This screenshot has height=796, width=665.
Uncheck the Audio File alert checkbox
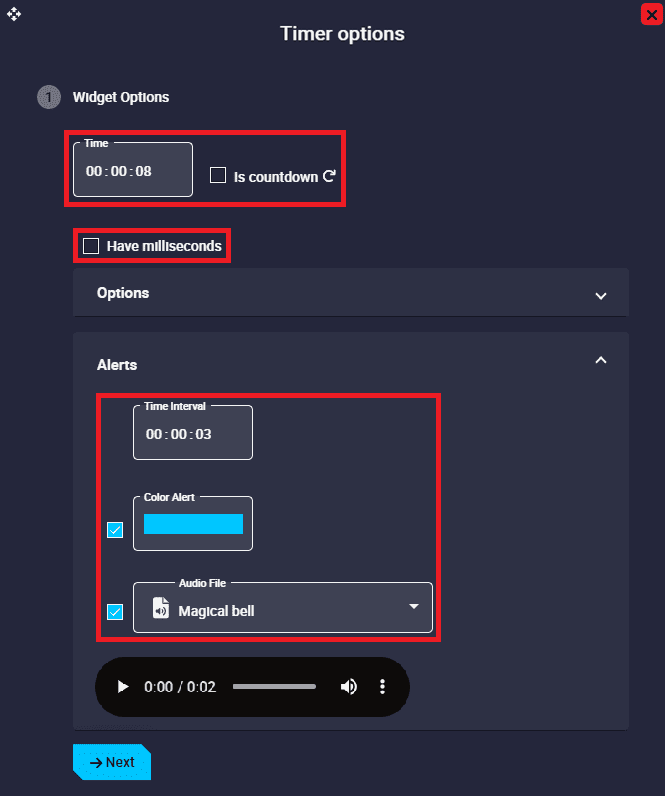115,611
